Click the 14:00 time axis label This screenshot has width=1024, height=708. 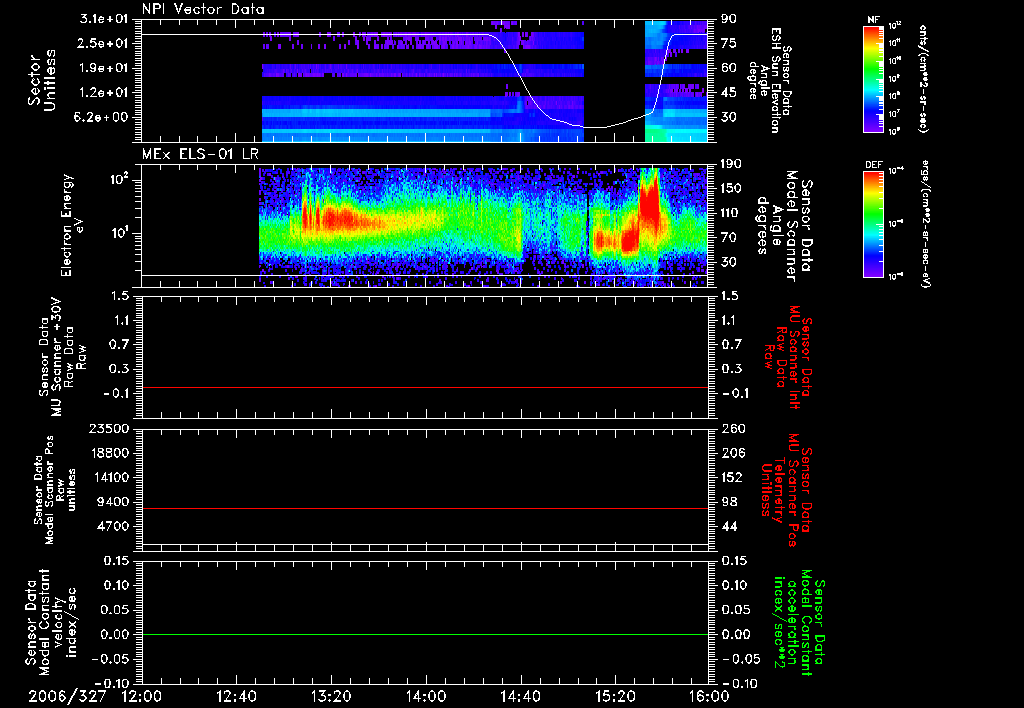coord(426,696)
